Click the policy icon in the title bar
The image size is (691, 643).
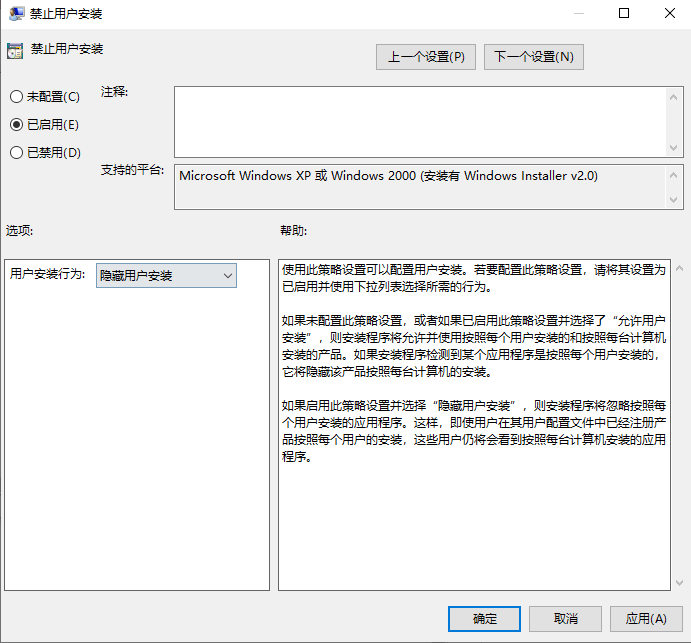coord(16,14)
